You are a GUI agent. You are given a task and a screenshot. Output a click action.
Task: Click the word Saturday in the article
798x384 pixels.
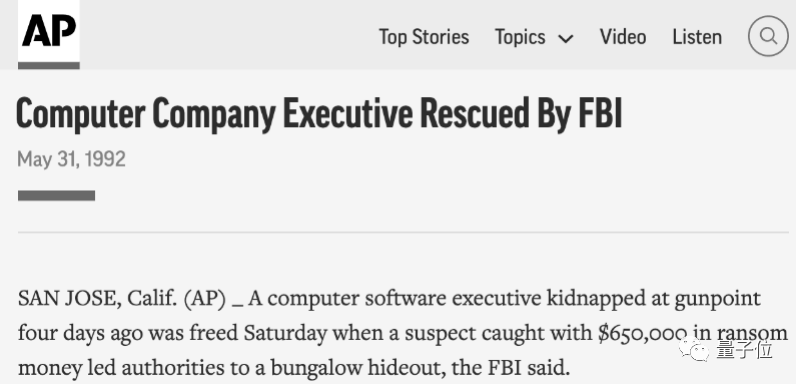pos(285,333)
